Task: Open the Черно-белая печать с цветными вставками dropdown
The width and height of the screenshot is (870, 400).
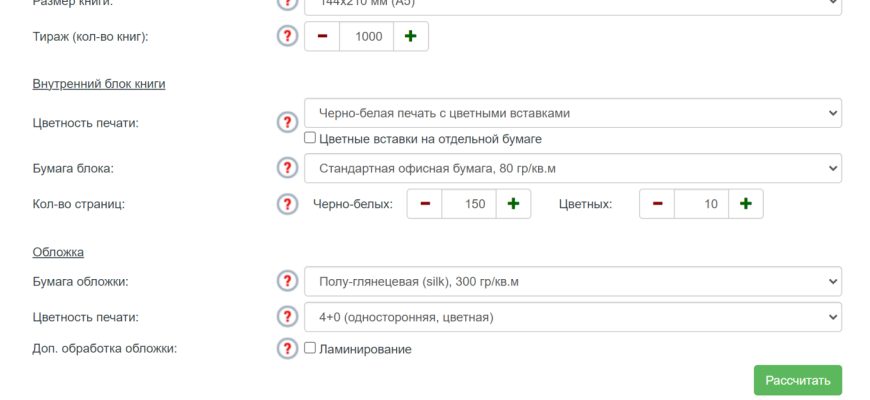Action: (x=572, y=113)
